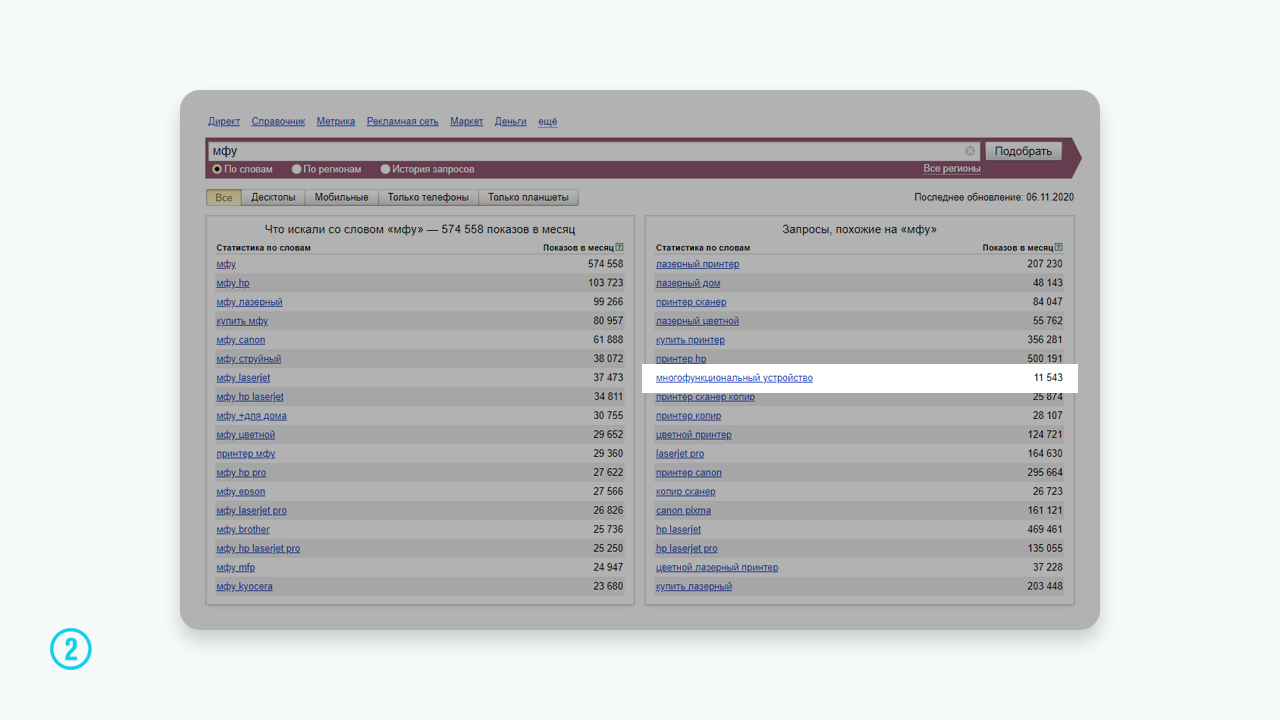Open help icon beside right 'Показов в месяц'
Screen dimensions: 1280x720
coord(1059,247)
